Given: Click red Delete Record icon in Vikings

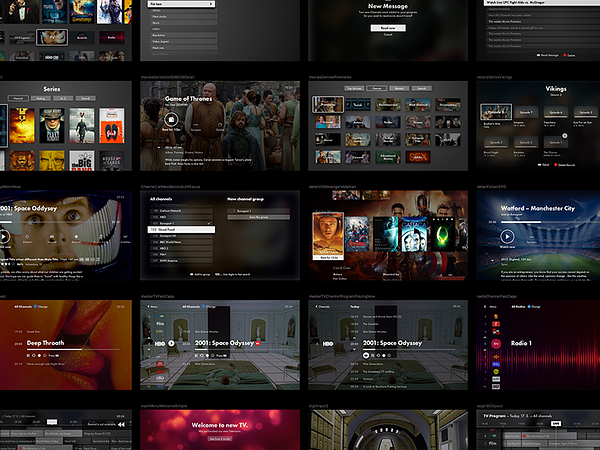Looking at the screenshot, I should (x=556, y=165).
